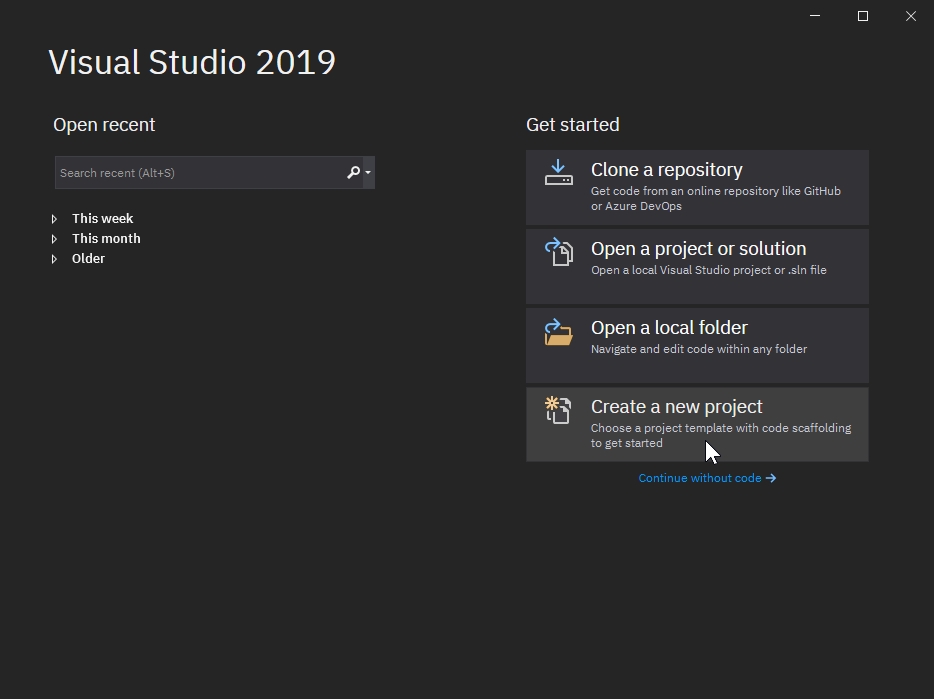Open the search options dropdown arrow
This screenshot has height=699, width=934.
(368, 173)
